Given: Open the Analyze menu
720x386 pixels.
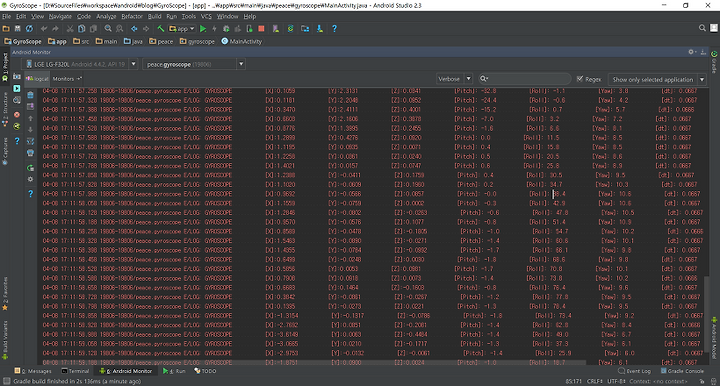Looking at the screenshot, I should tap(106, 16).
